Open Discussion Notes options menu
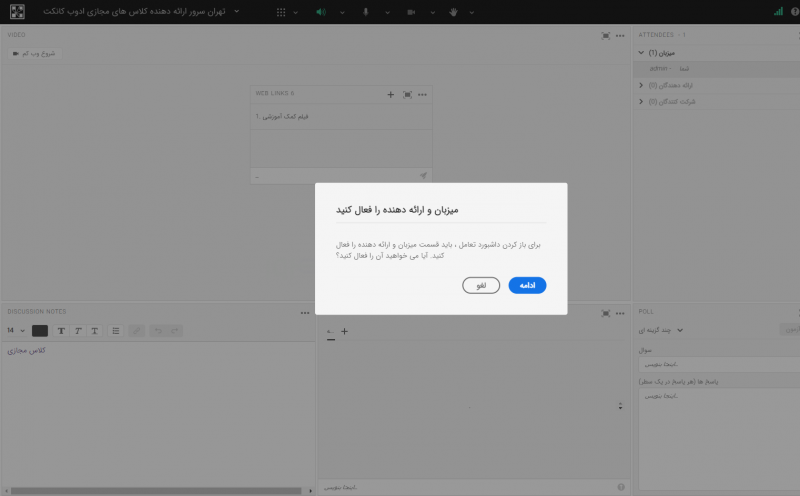 coord(305,313)
